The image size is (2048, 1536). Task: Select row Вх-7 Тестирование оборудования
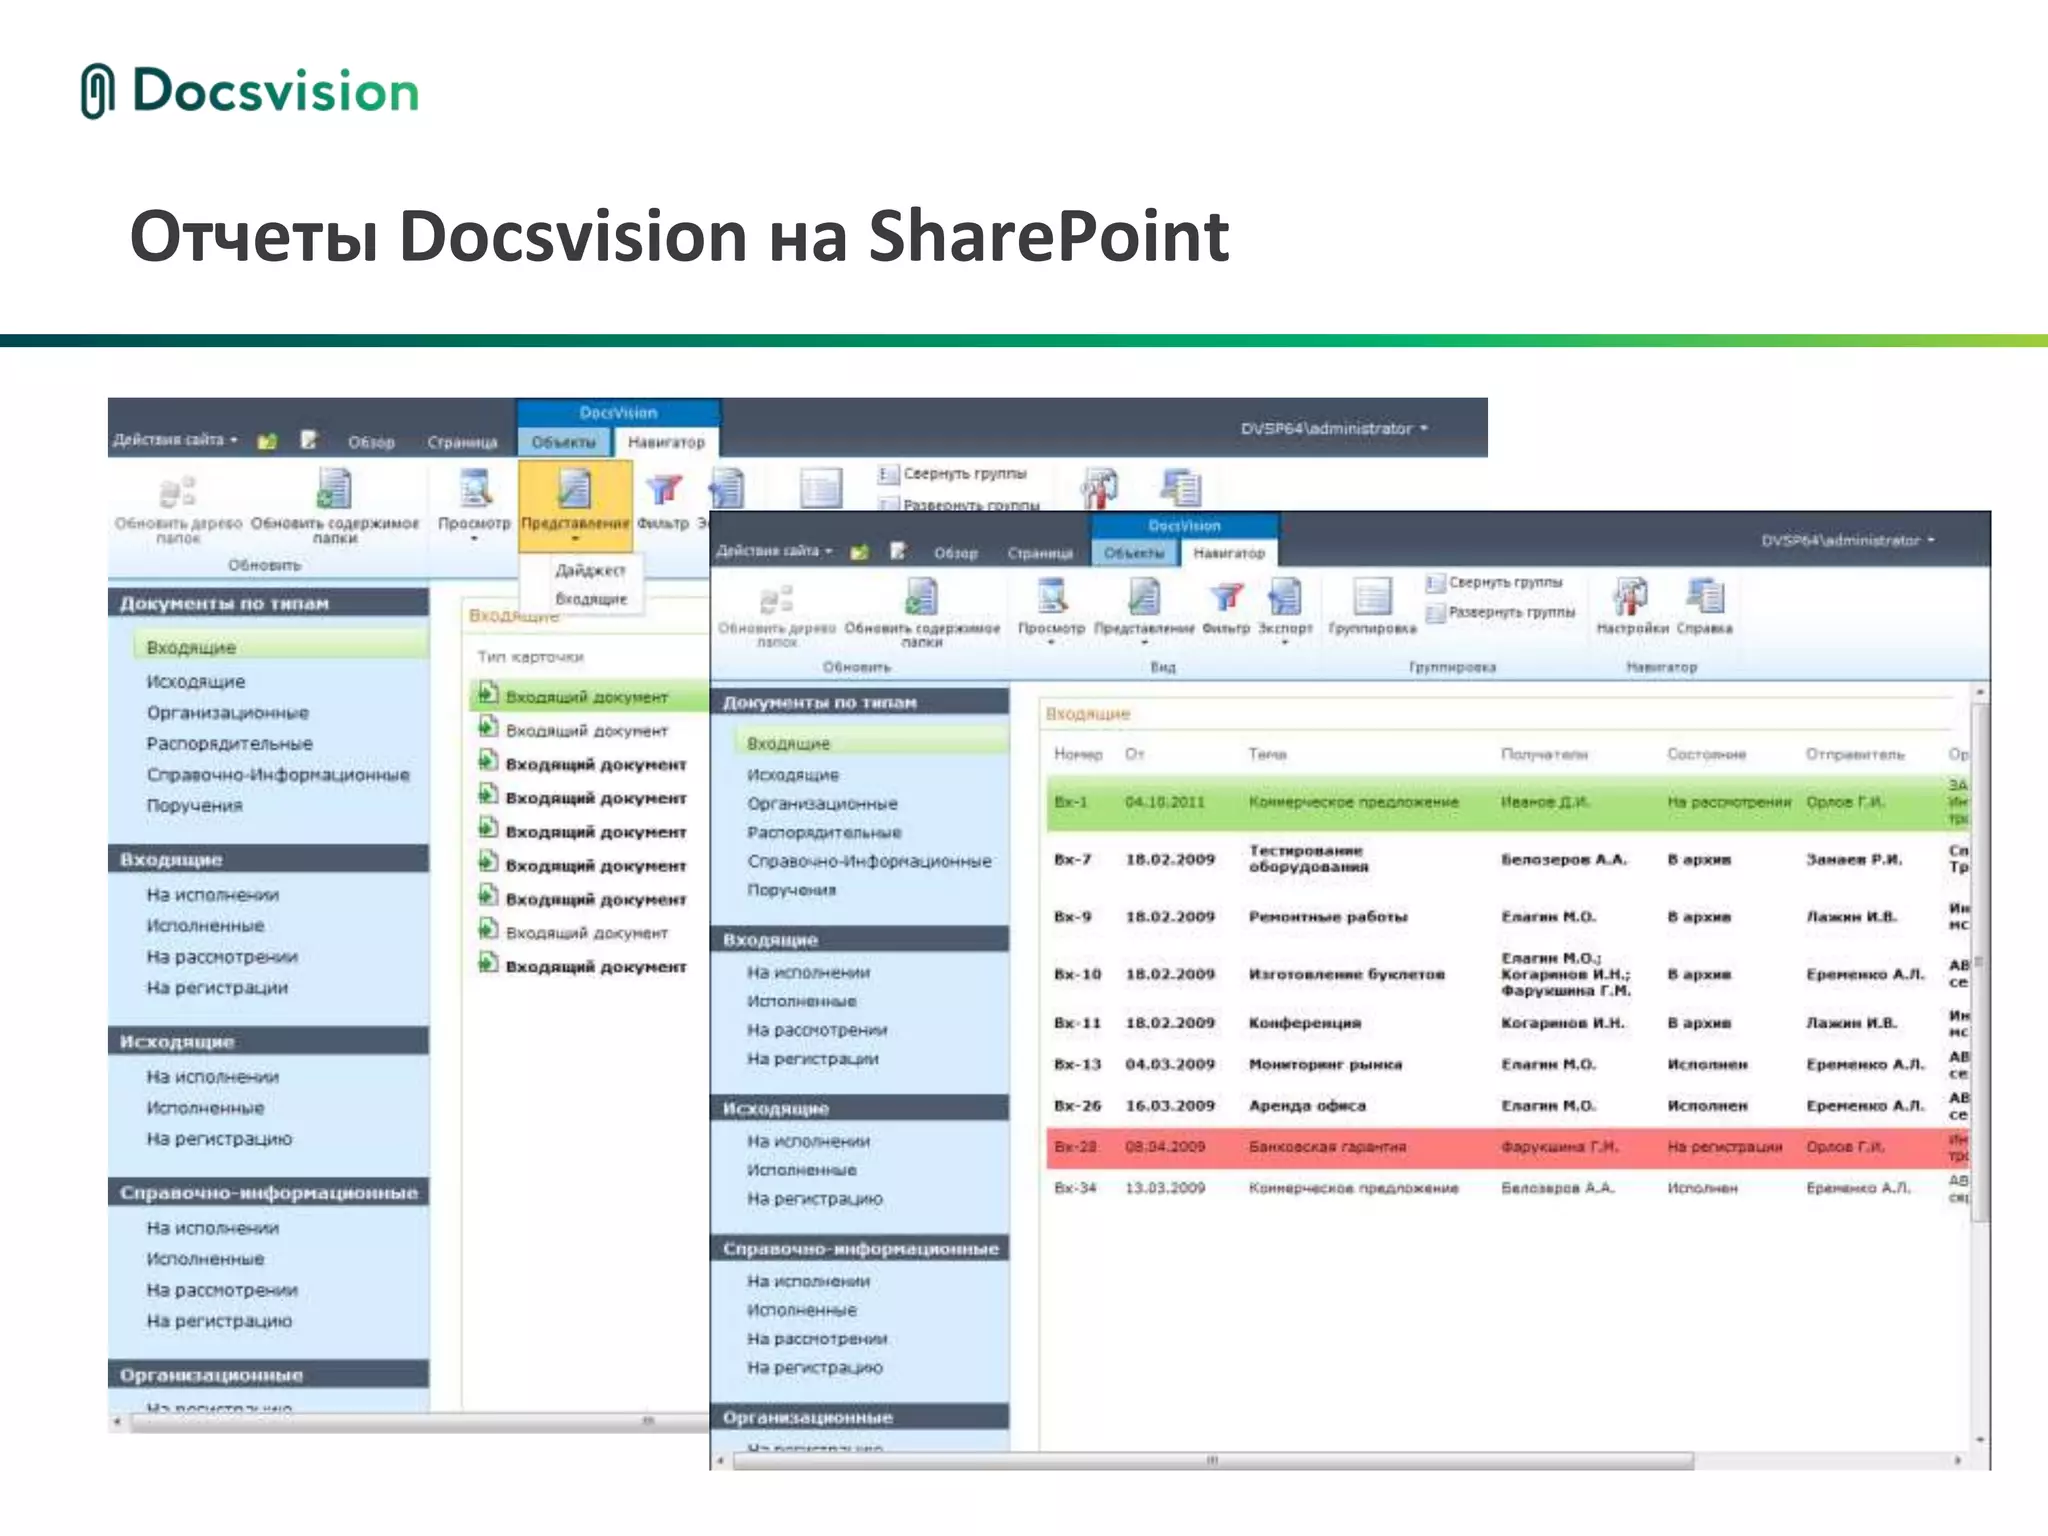pos(1507,859)
